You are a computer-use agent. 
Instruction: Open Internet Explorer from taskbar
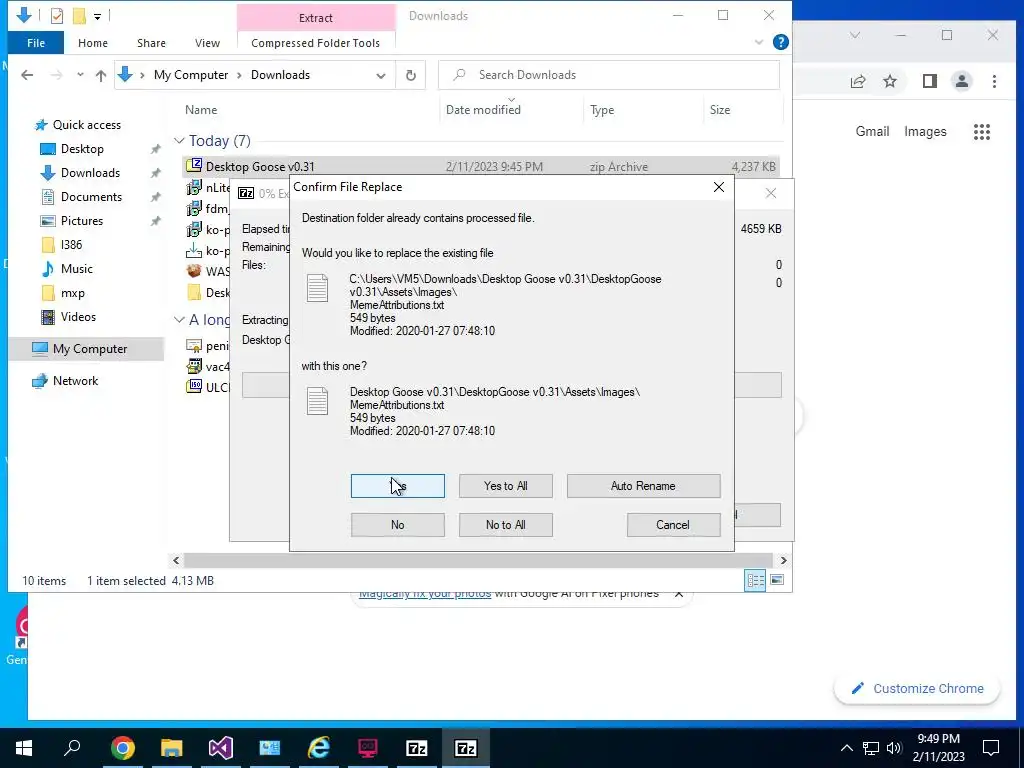(319, 748)
